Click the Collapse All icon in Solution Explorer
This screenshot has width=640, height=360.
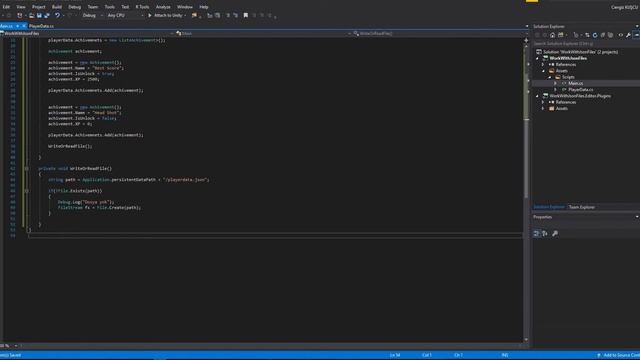(603, 35)
